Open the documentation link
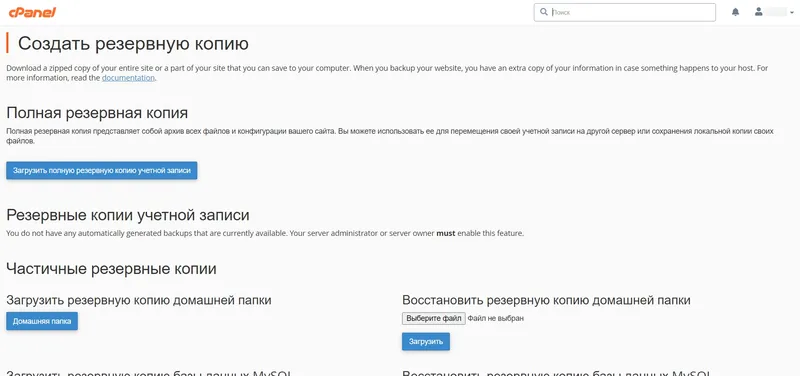Screen dimensions: 800x376 (128, 78)
